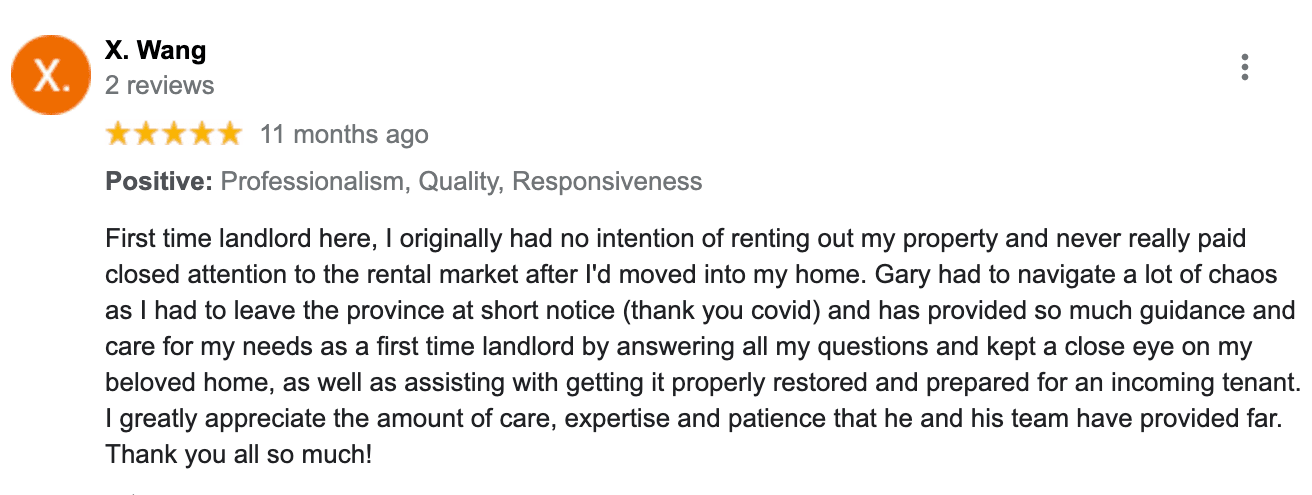The image size is (1312, 495).
Task: Click the fifth gold rating star
Action: (230, 134)
